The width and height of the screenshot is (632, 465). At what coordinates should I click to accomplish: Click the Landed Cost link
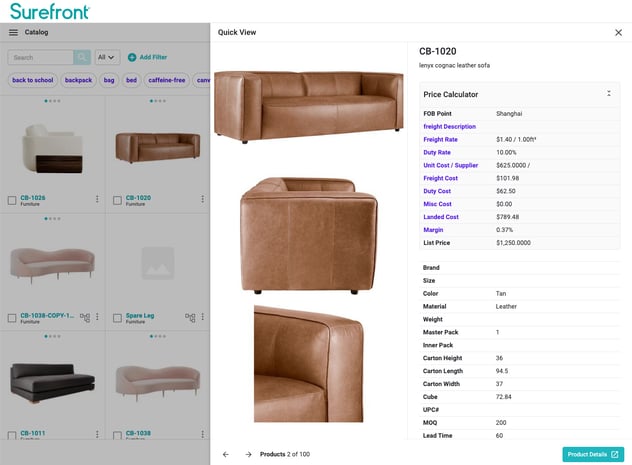point(441,217)
